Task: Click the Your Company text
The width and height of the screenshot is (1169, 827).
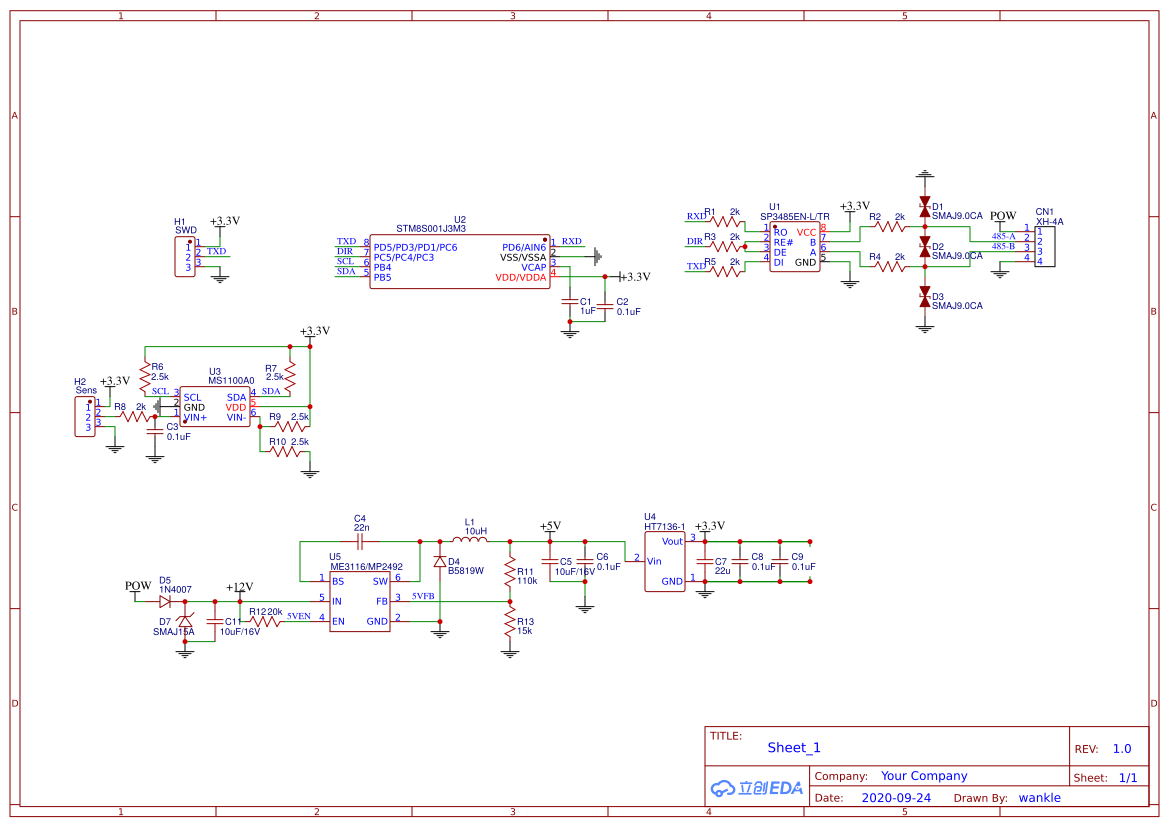Action: pyautogui.click(x=924, y=776)
